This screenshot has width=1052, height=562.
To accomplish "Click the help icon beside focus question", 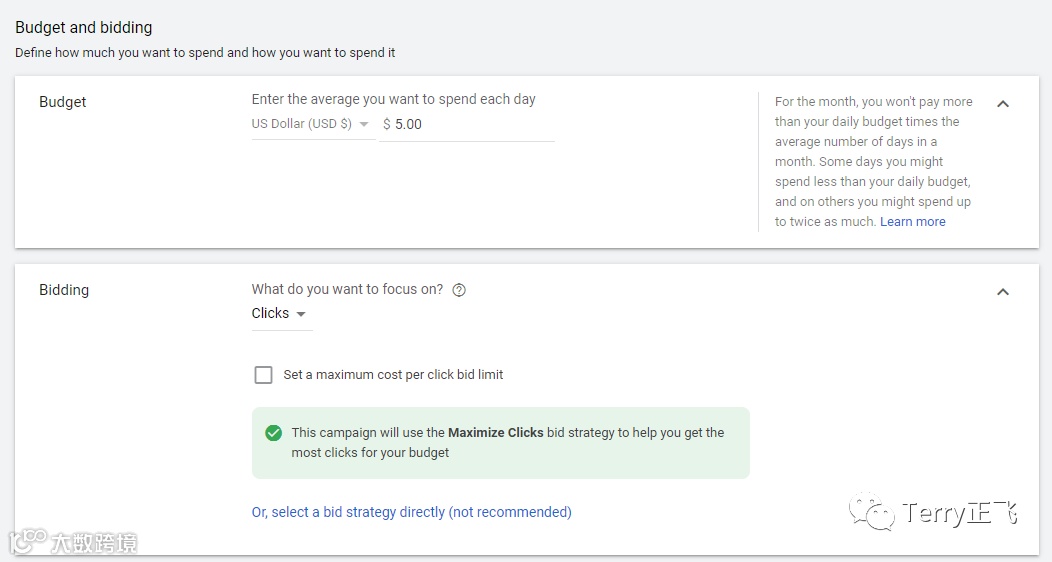I will [459, 290].
